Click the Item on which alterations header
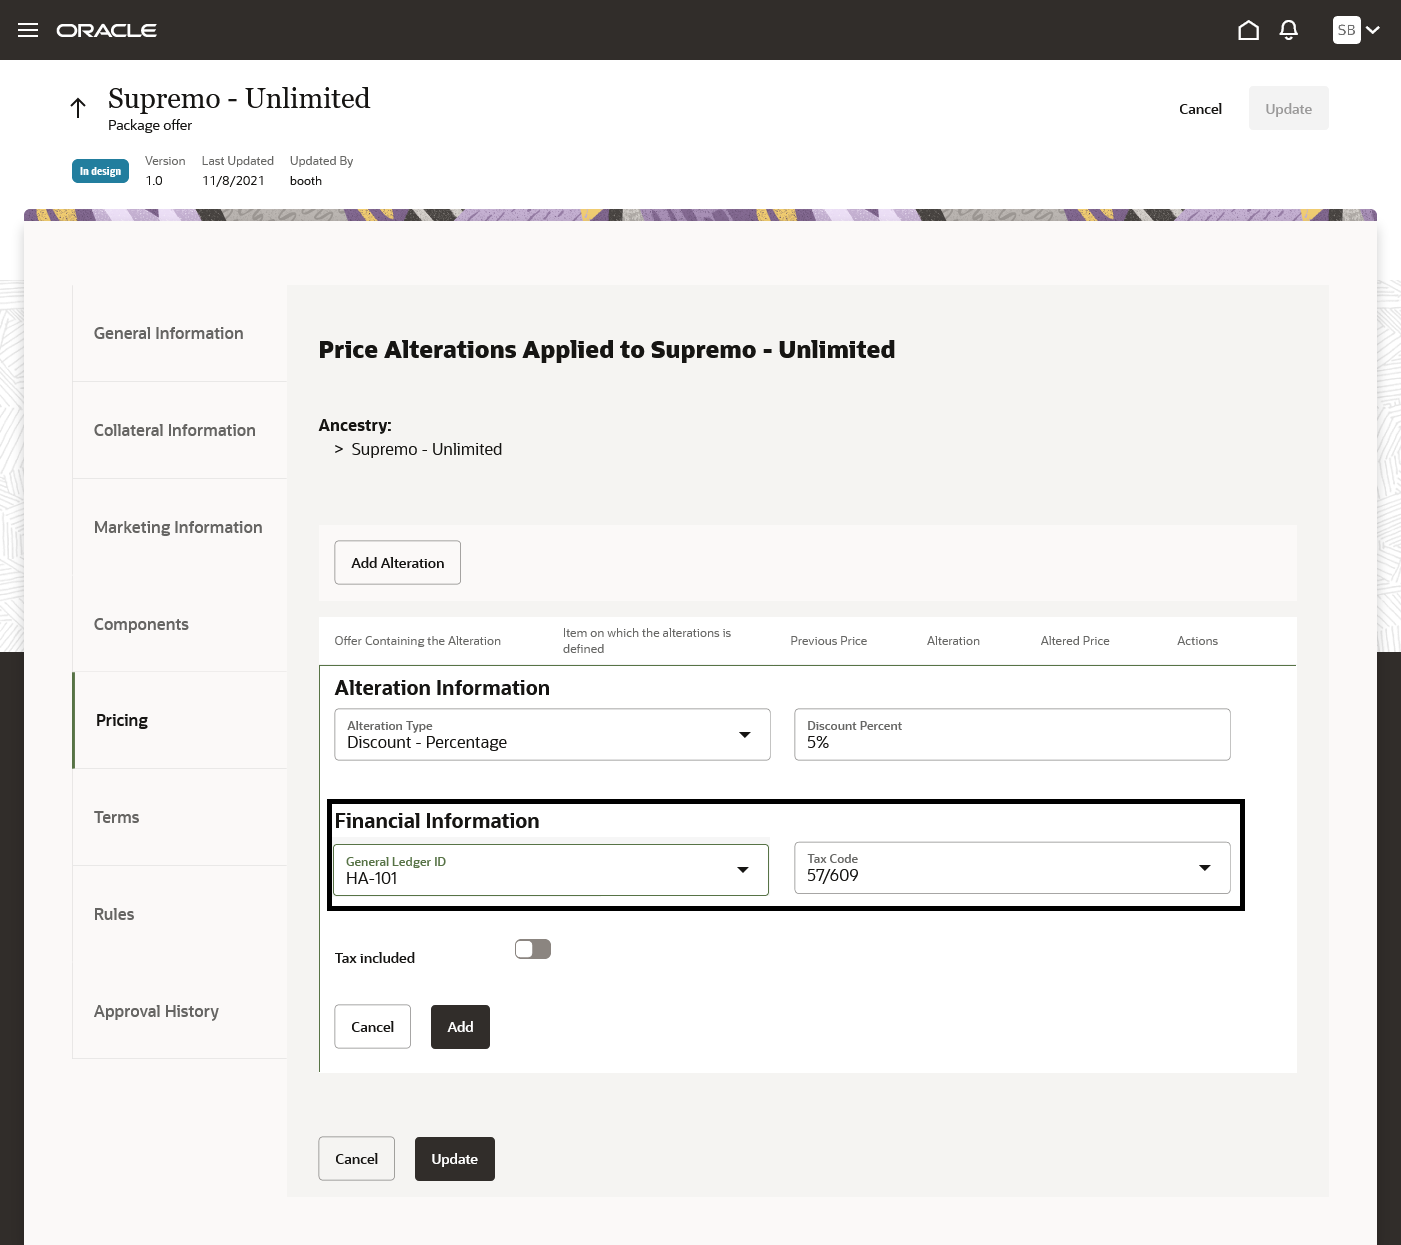Image resolution: width=1401 pixels, height=1245 pixels. (647, 641)
